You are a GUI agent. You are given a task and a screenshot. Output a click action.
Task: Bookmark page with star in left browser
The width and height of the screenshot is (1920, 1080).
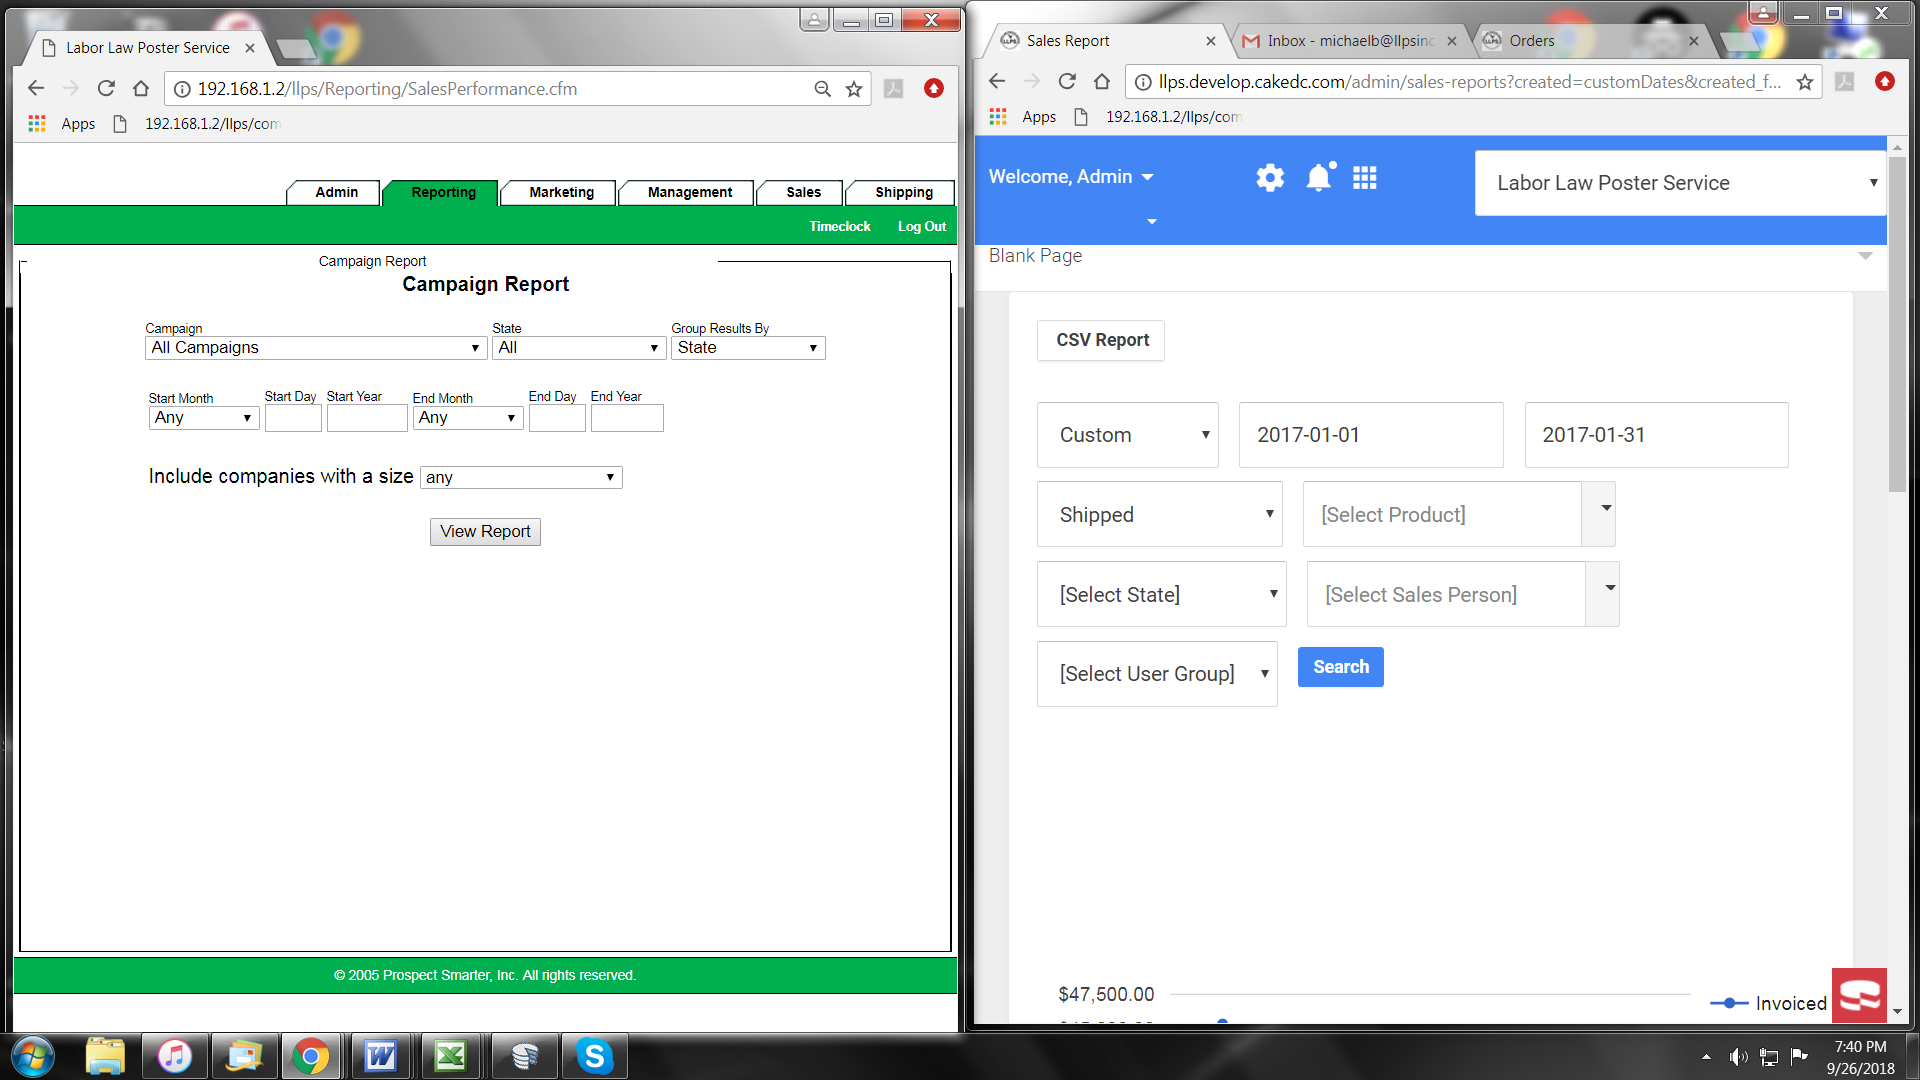(854, 89)
